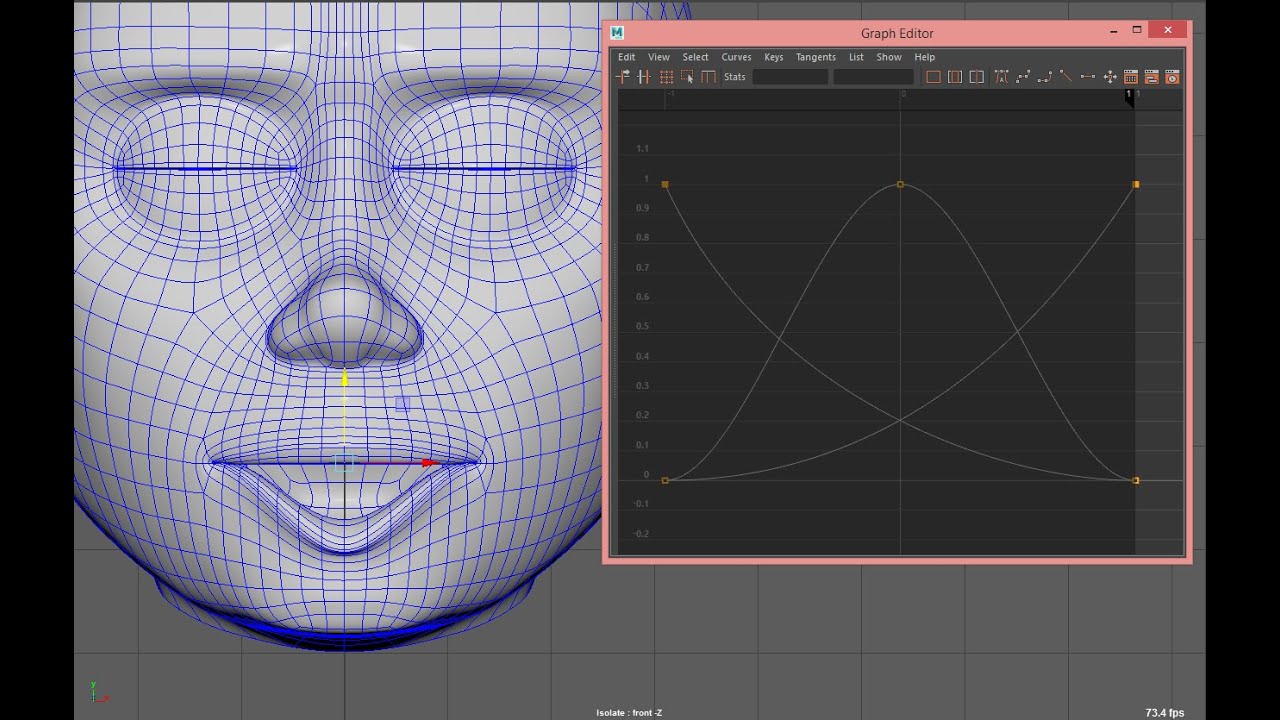Image resolution: width=1280 pixels, height=720 pixels.
Task: Select the Insert Keys tool icon
Action: (x=644, y=77)
